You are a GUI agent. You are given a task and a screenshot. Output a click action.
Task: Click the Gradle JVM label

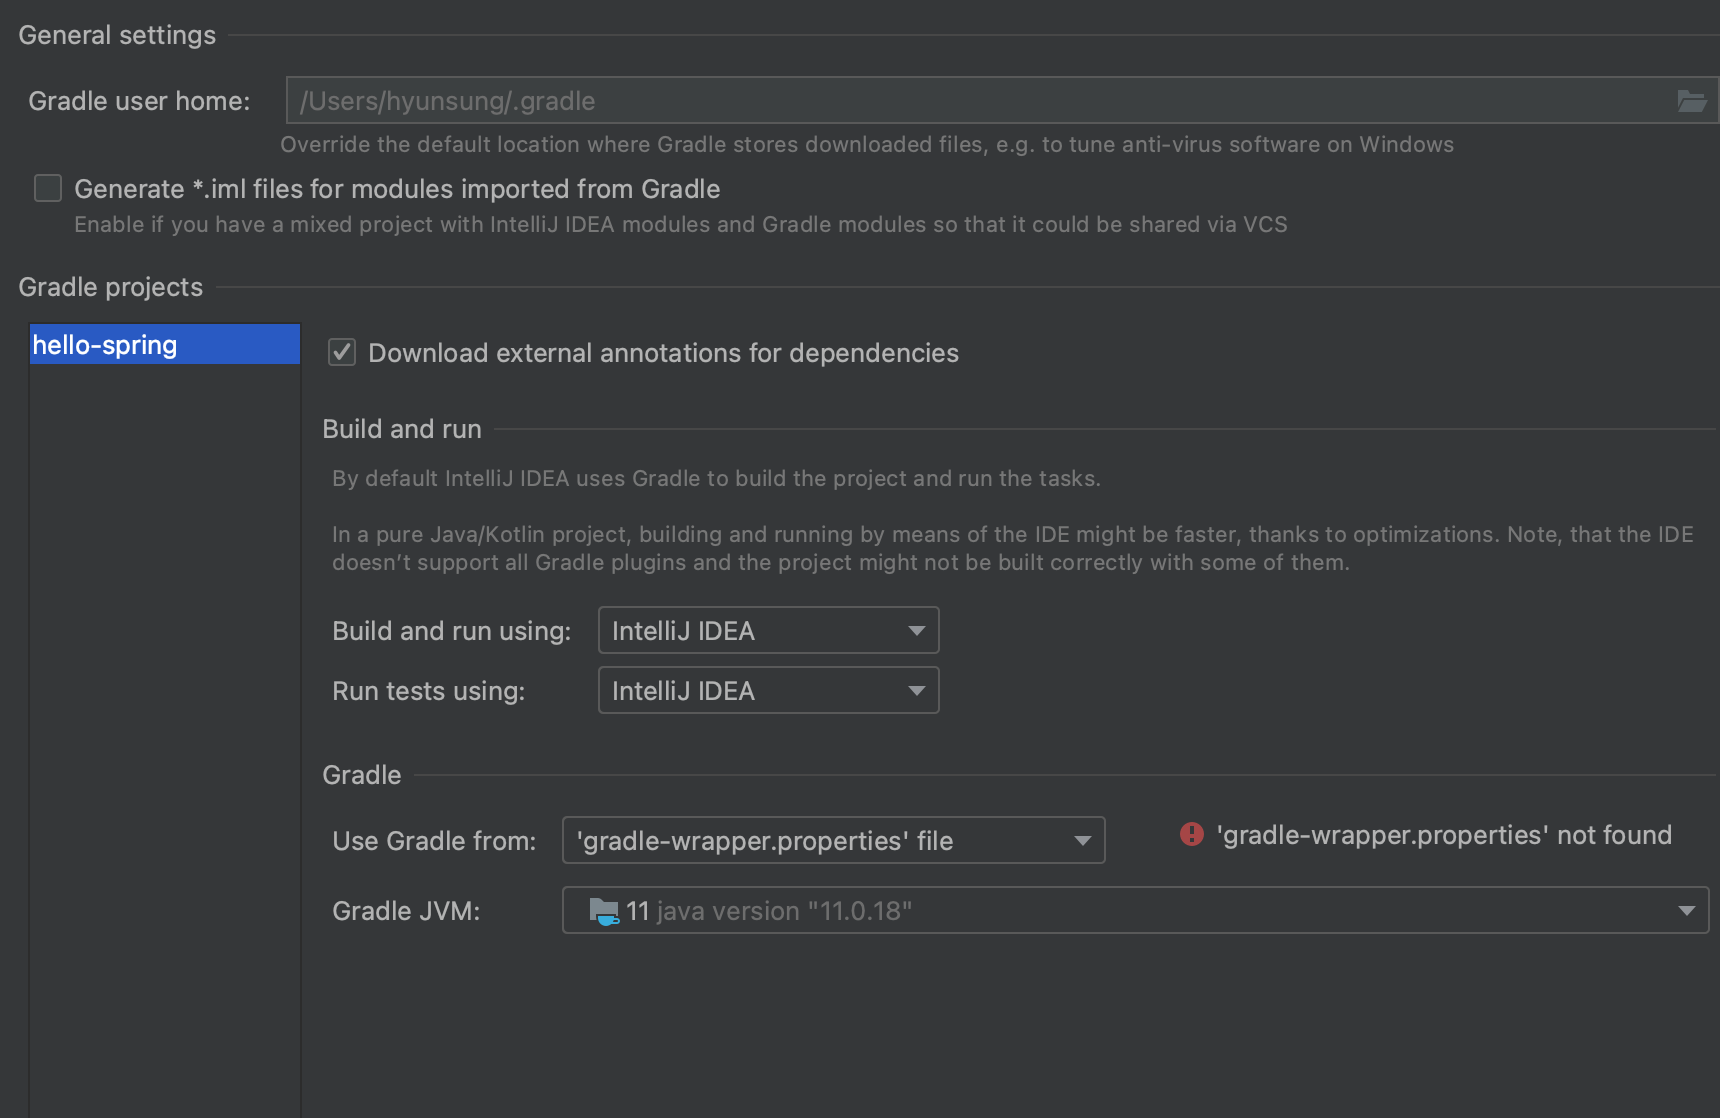point(406,911)
